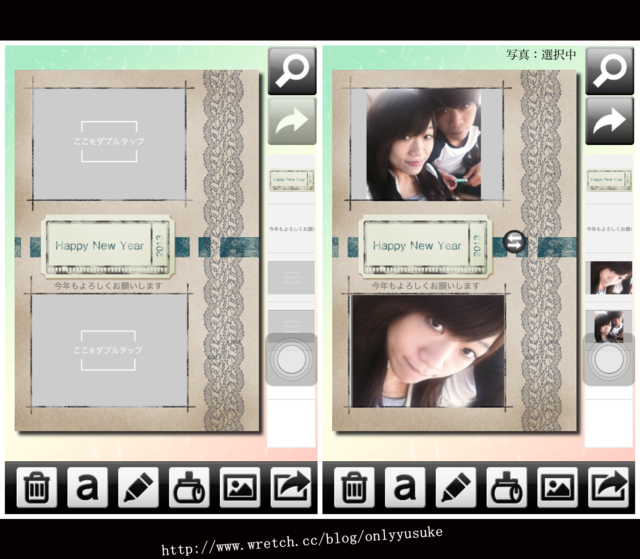Screen dimensions: 640x559
Task: Tap the lower empty photo placeholder in left screen
Action: (109, 350)
